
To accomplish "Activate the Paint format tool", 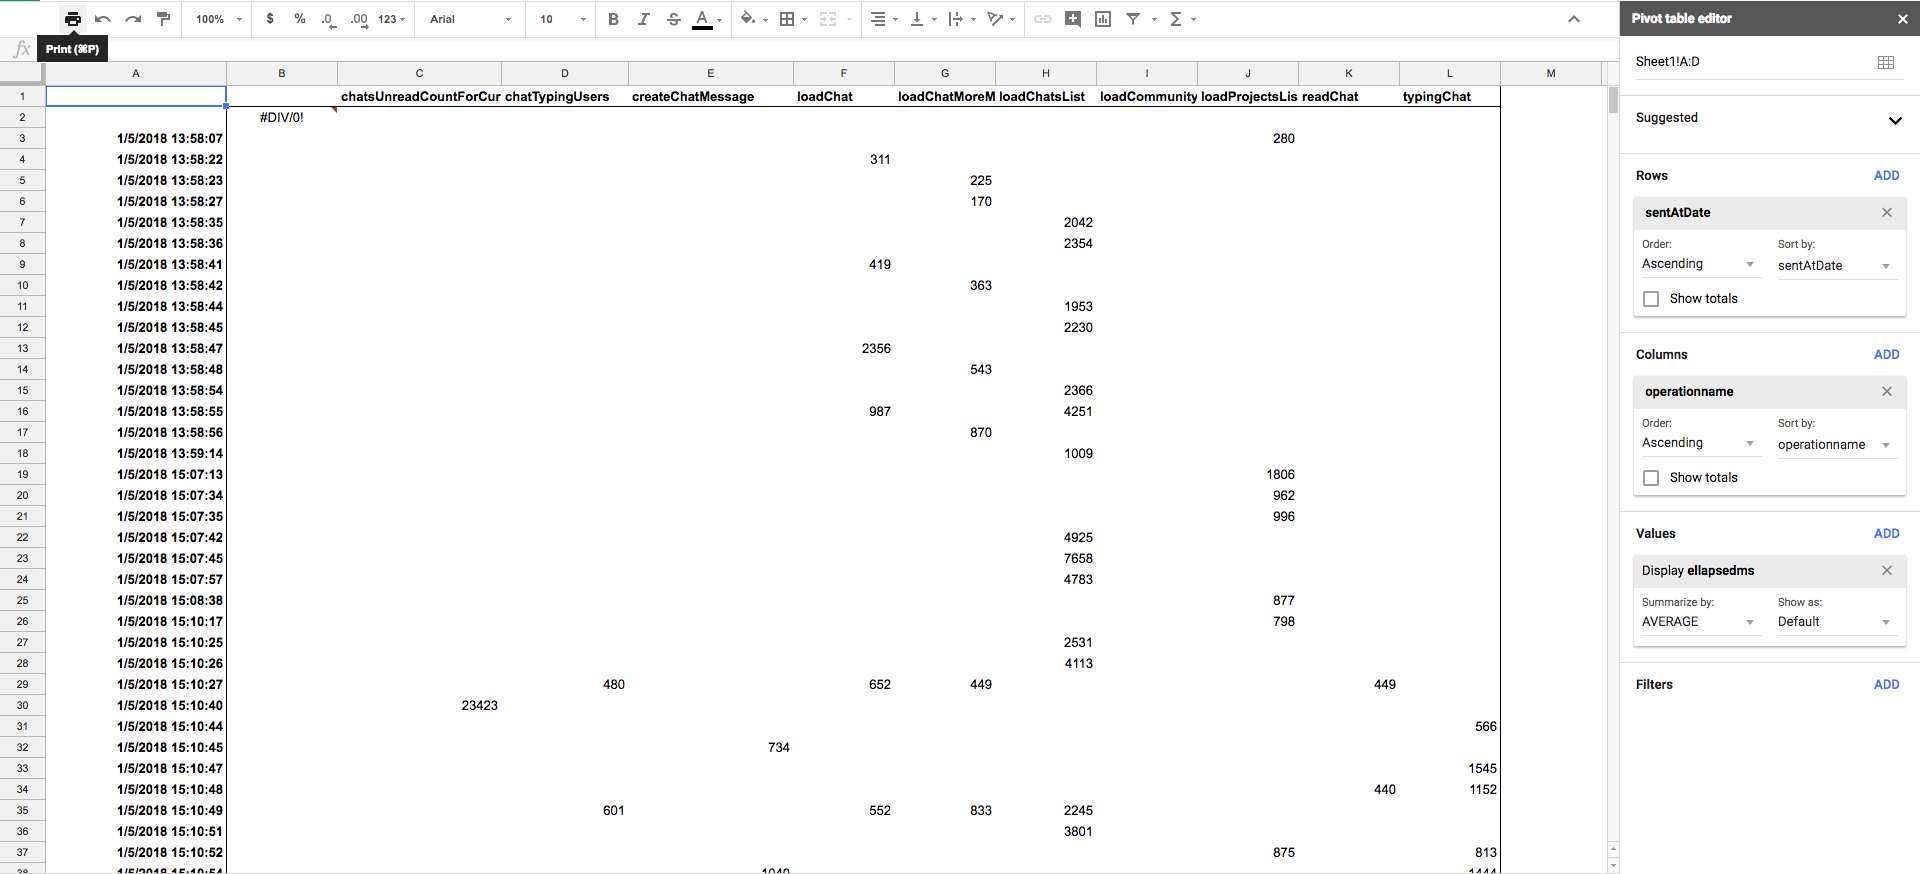I will (x=163, y=19).
